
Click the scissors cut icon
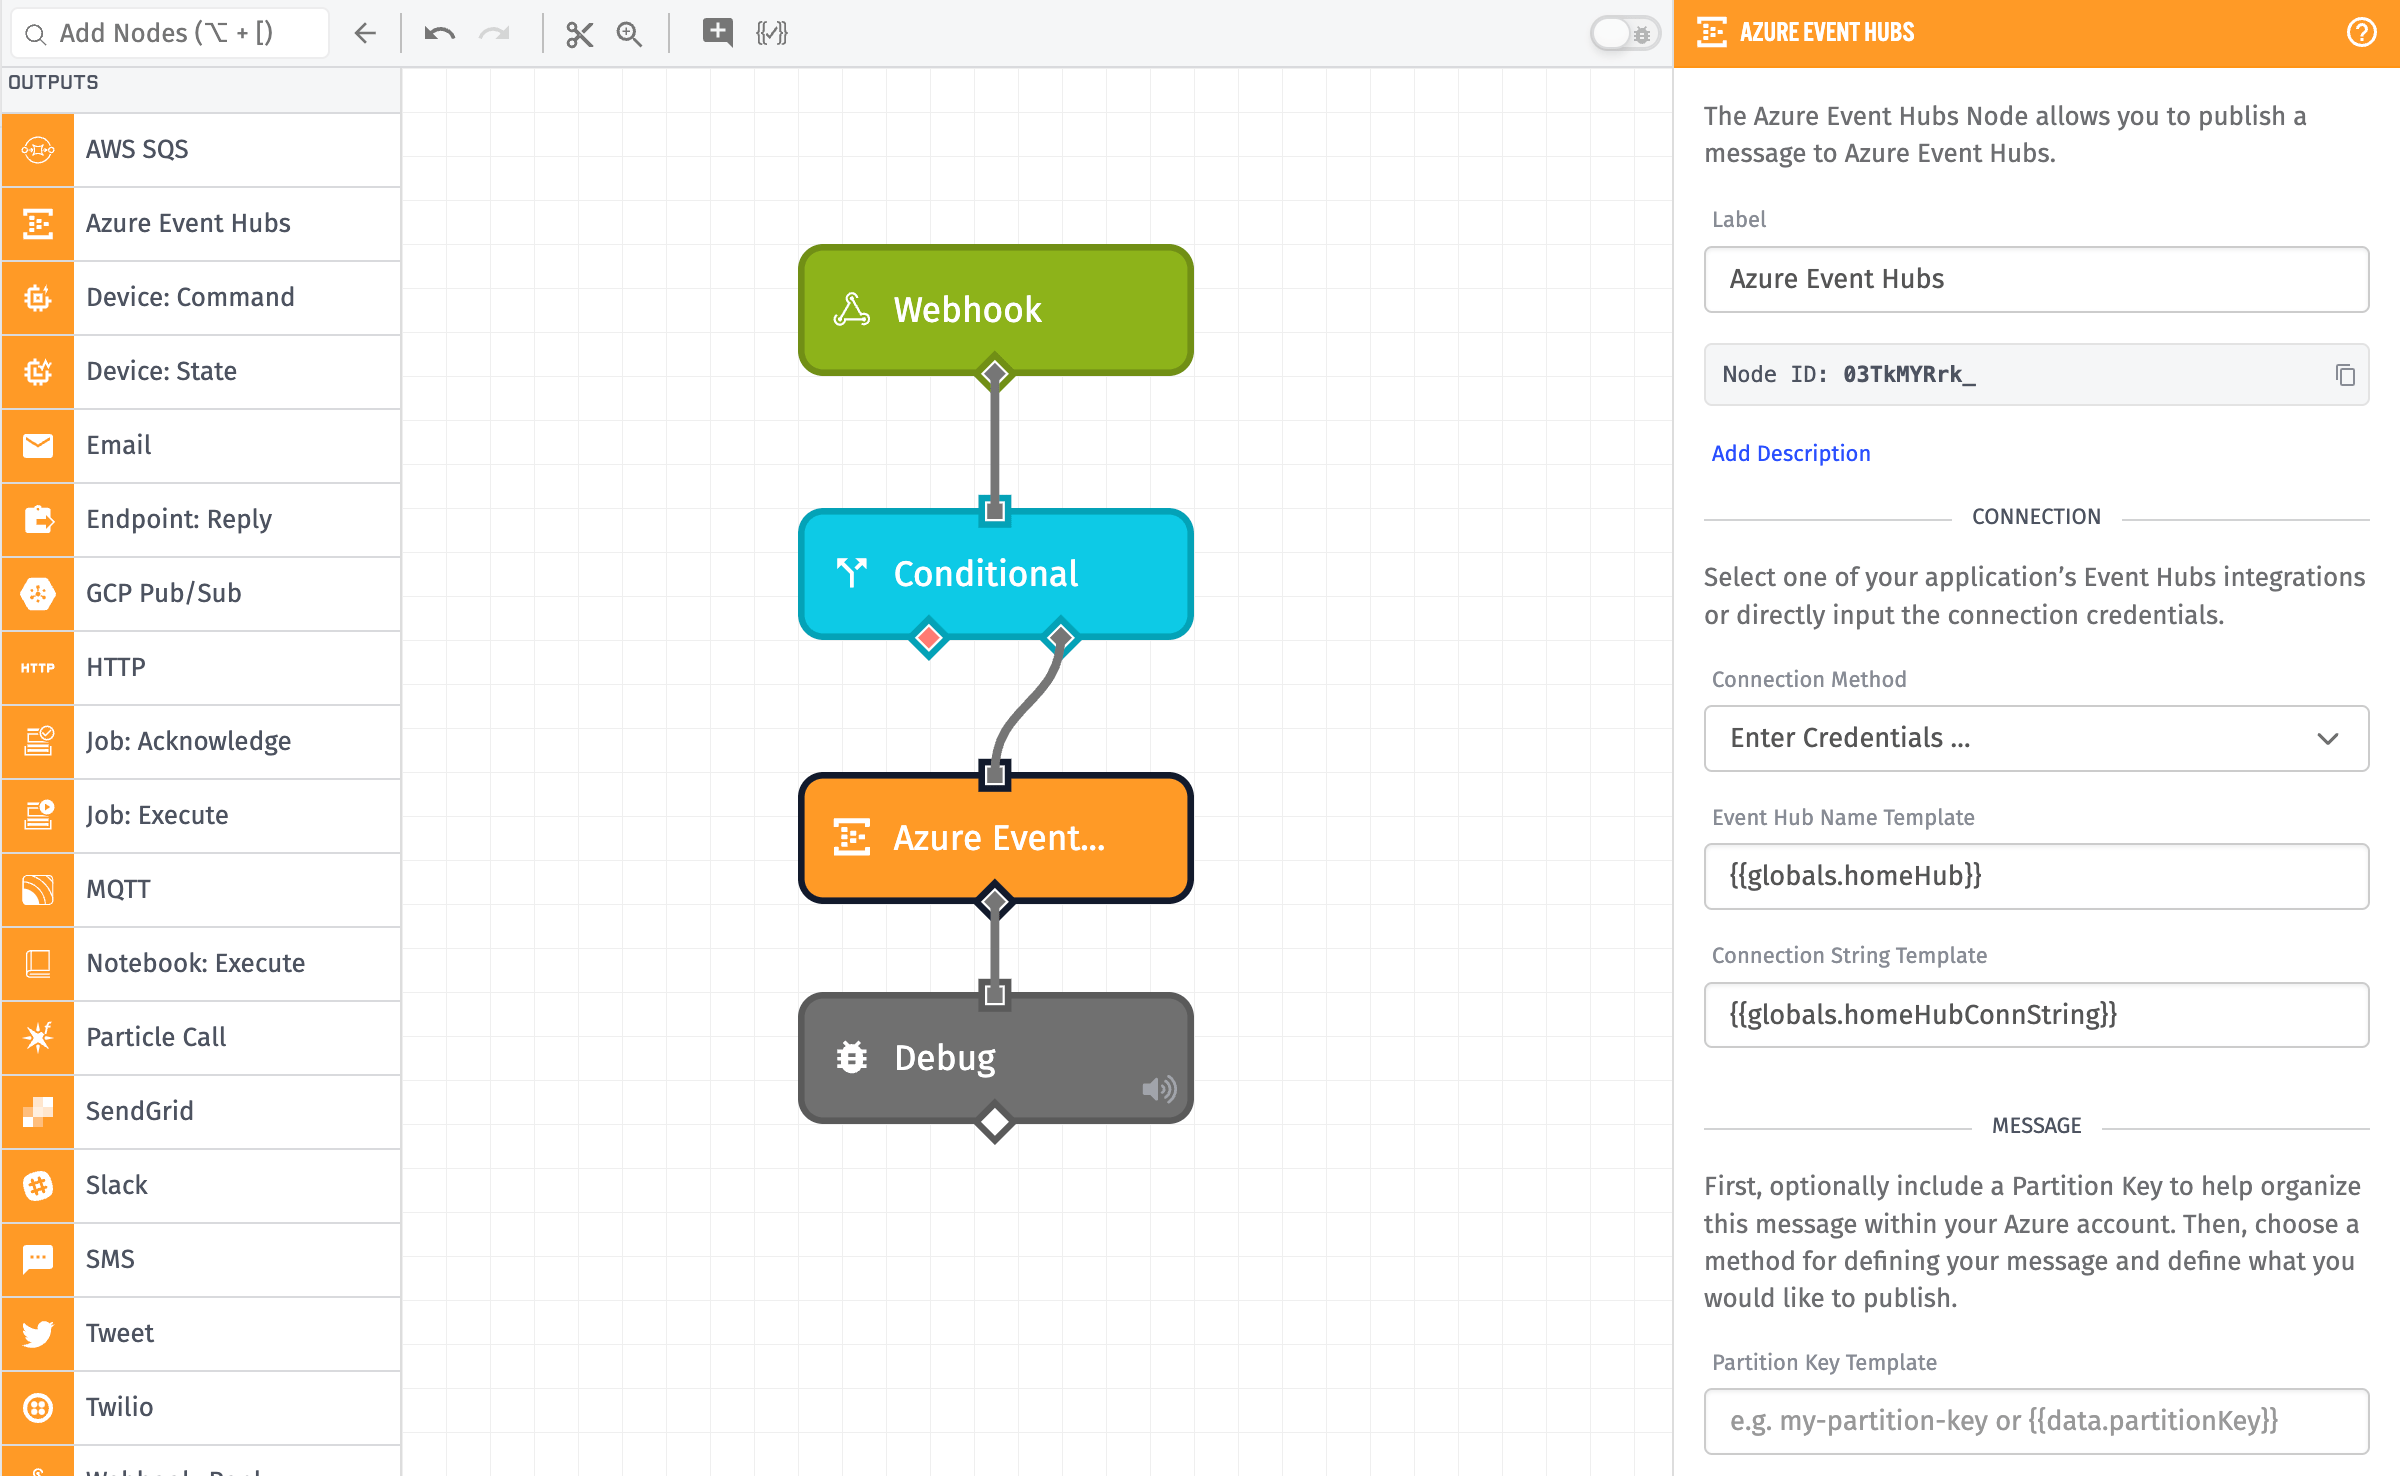point(579,34)
